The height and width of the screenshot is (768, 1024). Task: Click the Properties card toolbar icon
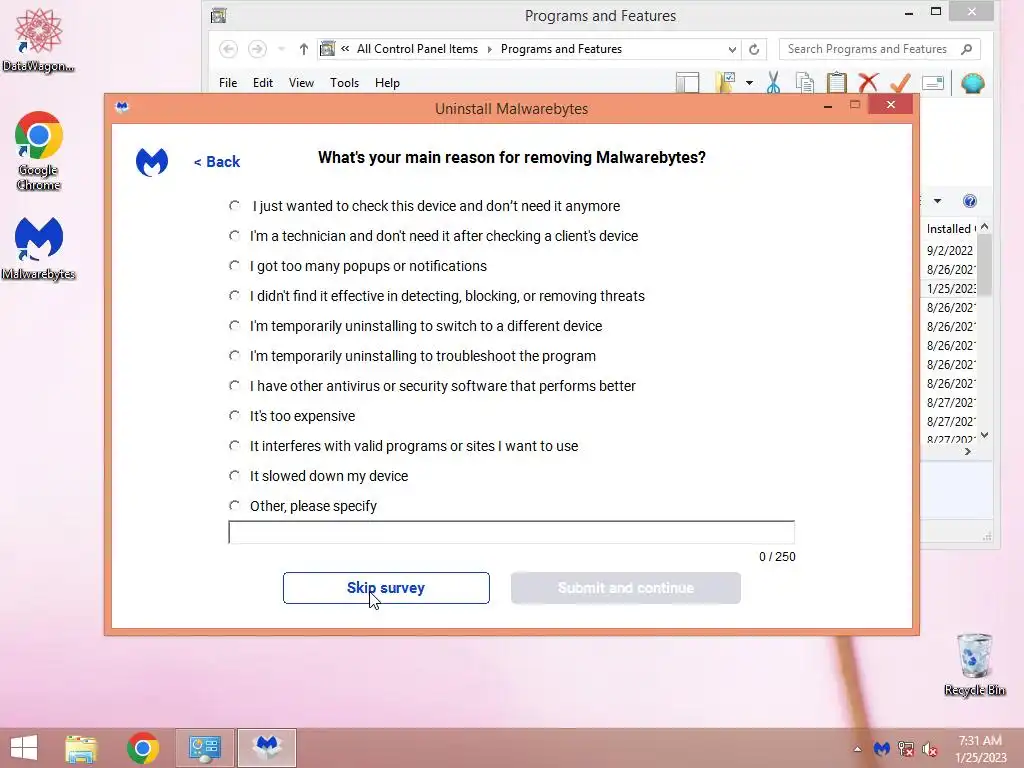933,83
